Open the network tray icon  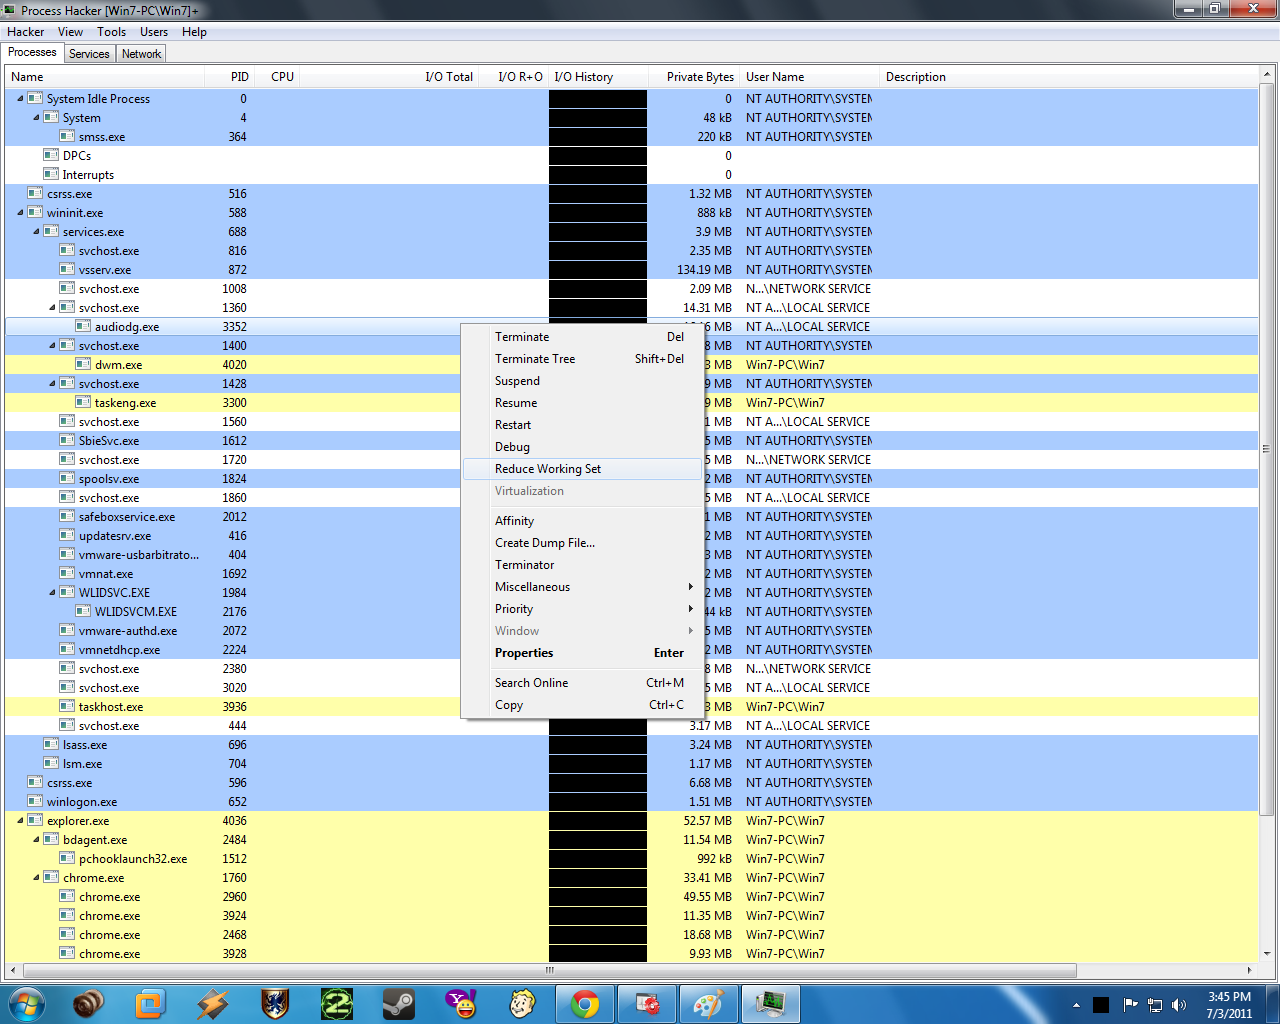tap(1155, 1005)
